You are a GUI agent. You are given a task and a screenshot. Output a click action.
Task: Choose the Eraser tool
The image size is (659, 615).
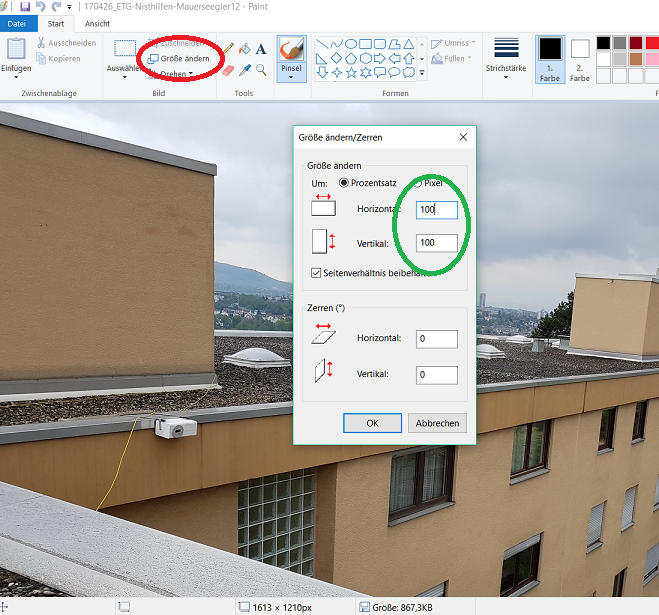[228, 70]
